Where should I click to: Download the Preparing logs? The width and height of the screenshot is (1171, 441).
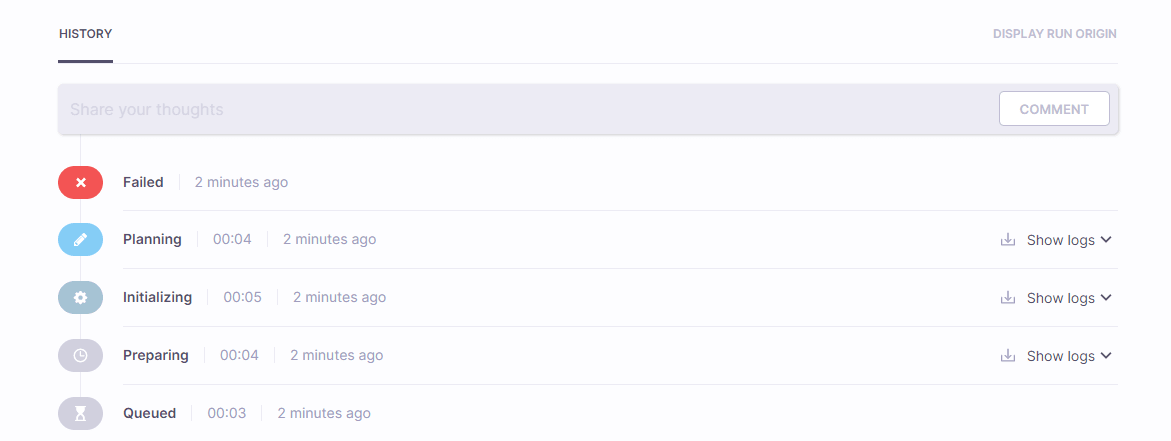tap(1007, 356)
